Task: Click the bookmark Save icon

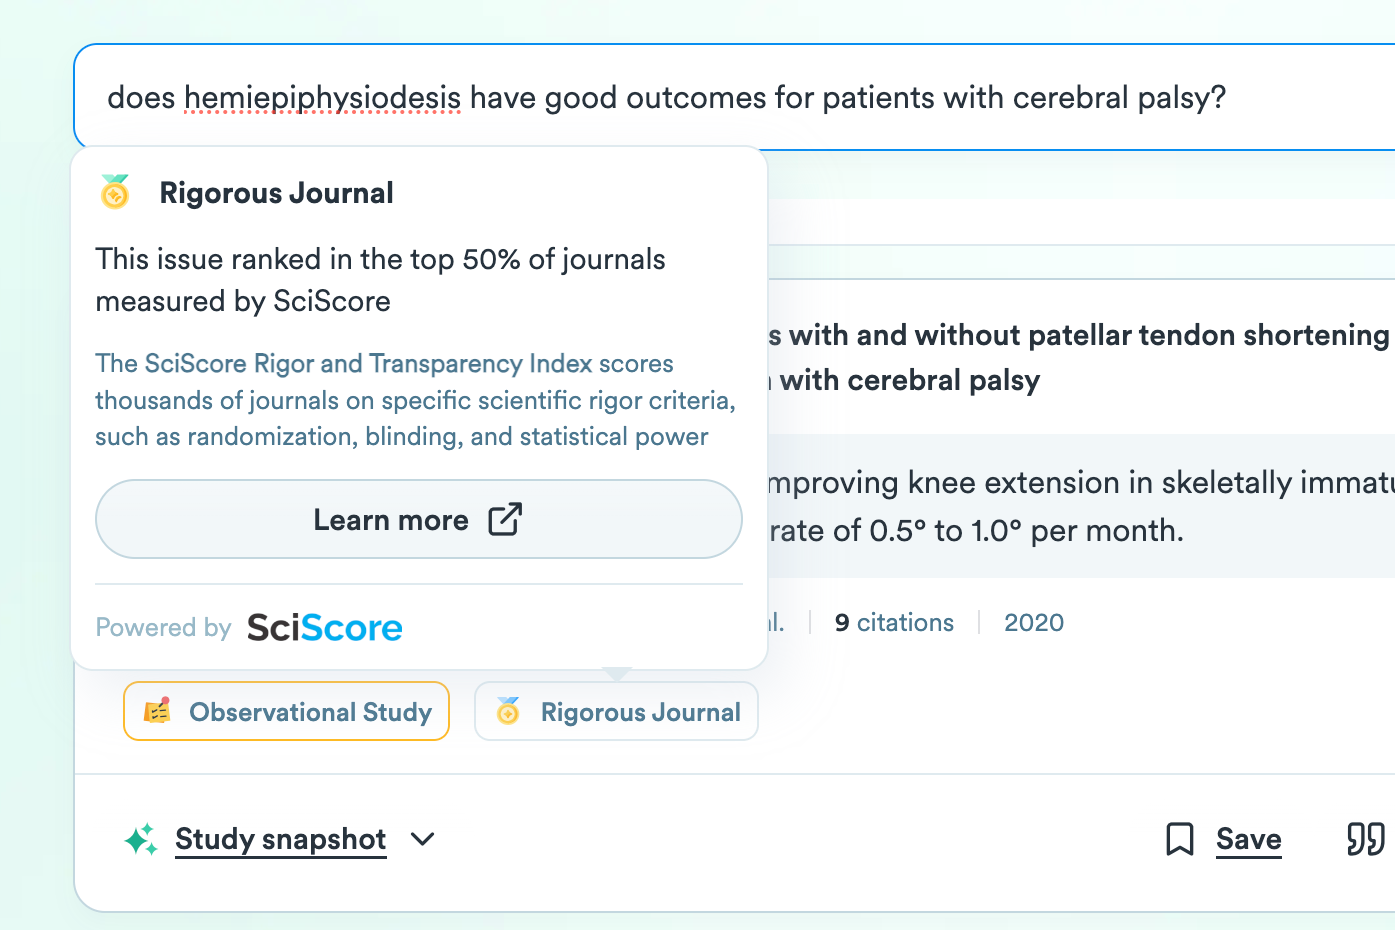Action: [x=1180, y=839]
